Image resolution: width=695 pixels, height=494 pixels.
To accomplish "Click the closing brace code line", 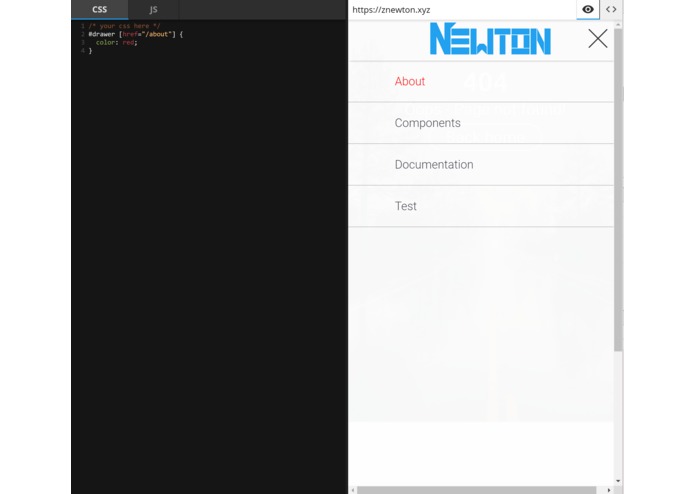I will tap(90, 51).
